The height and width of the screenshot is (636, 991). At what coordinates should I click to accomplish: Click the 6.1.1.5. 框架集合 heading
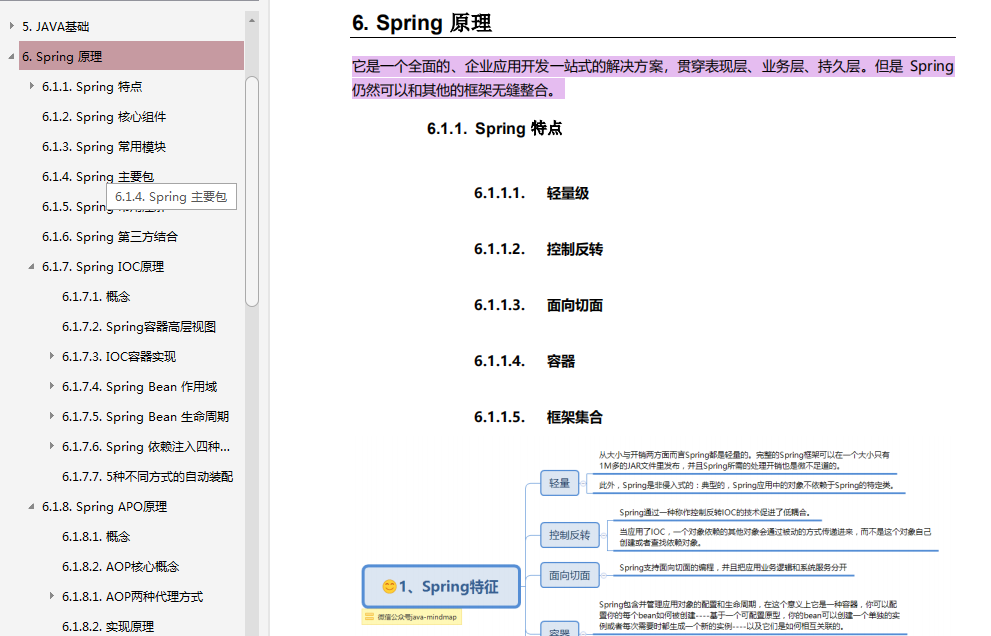point(538,417)
